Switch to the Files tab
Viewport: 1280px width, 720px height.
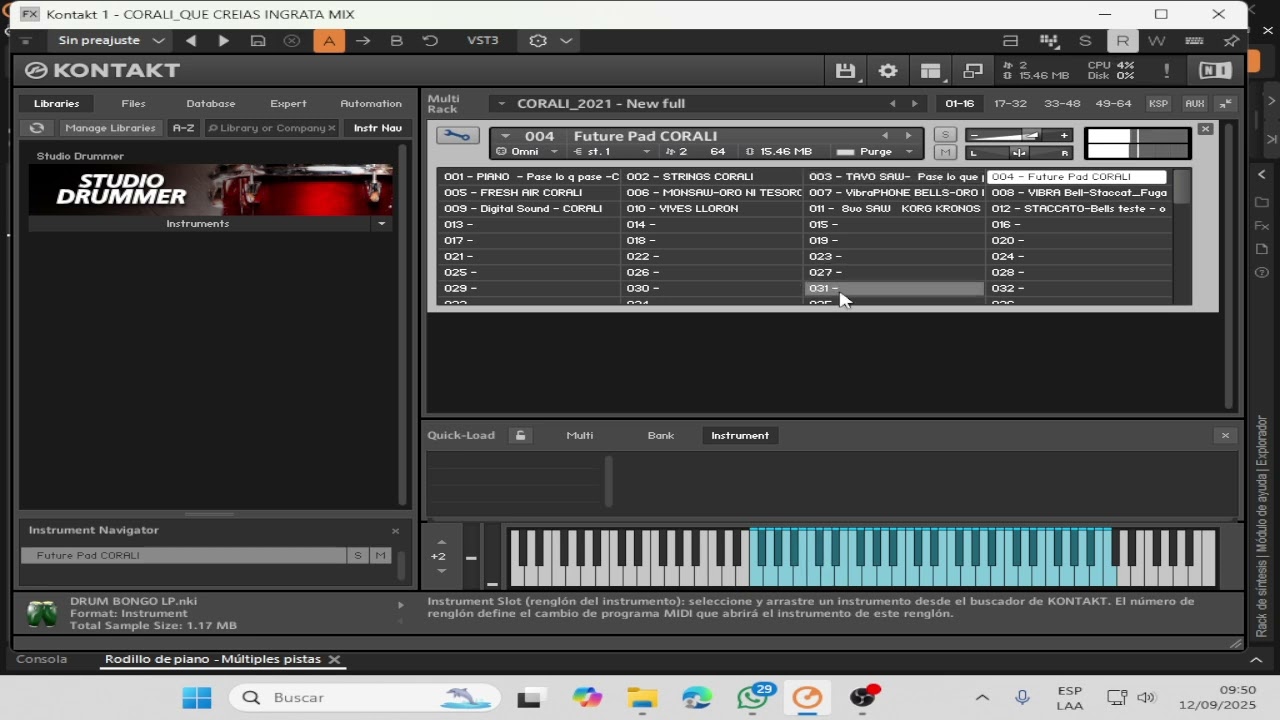point(133,104)
